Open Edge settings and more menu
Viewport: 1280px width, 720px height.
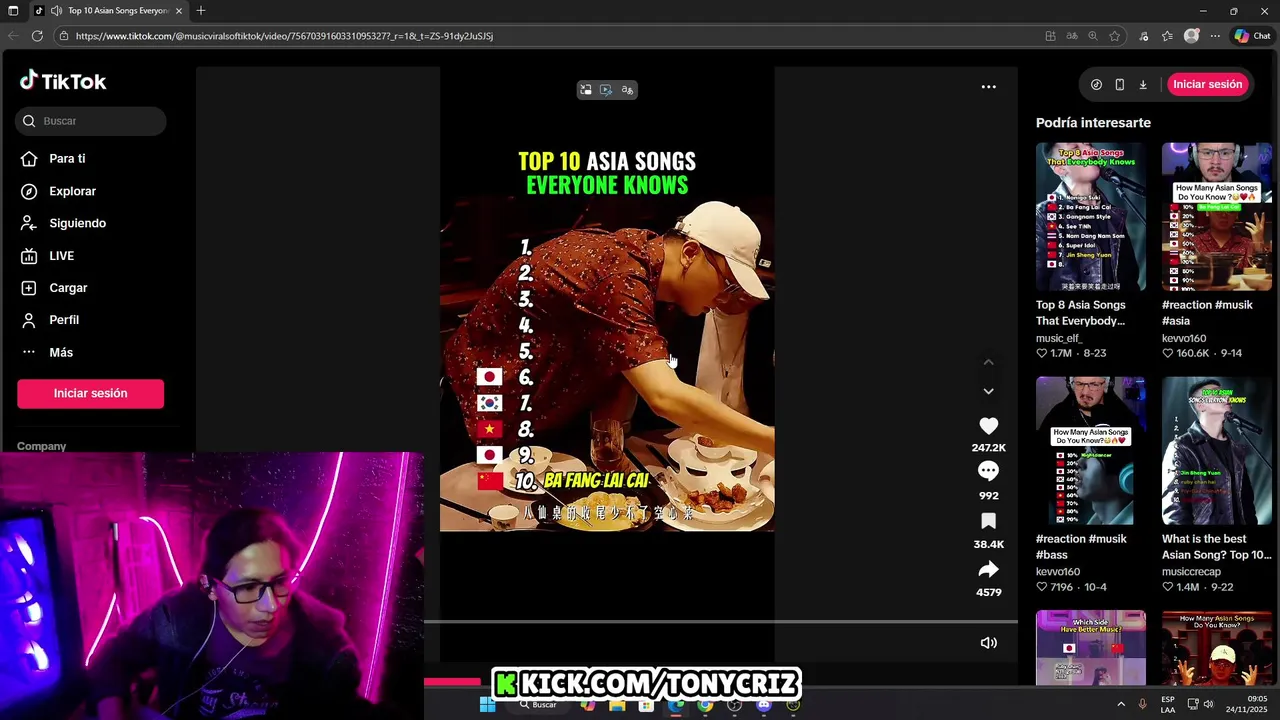click(1215, 36)
